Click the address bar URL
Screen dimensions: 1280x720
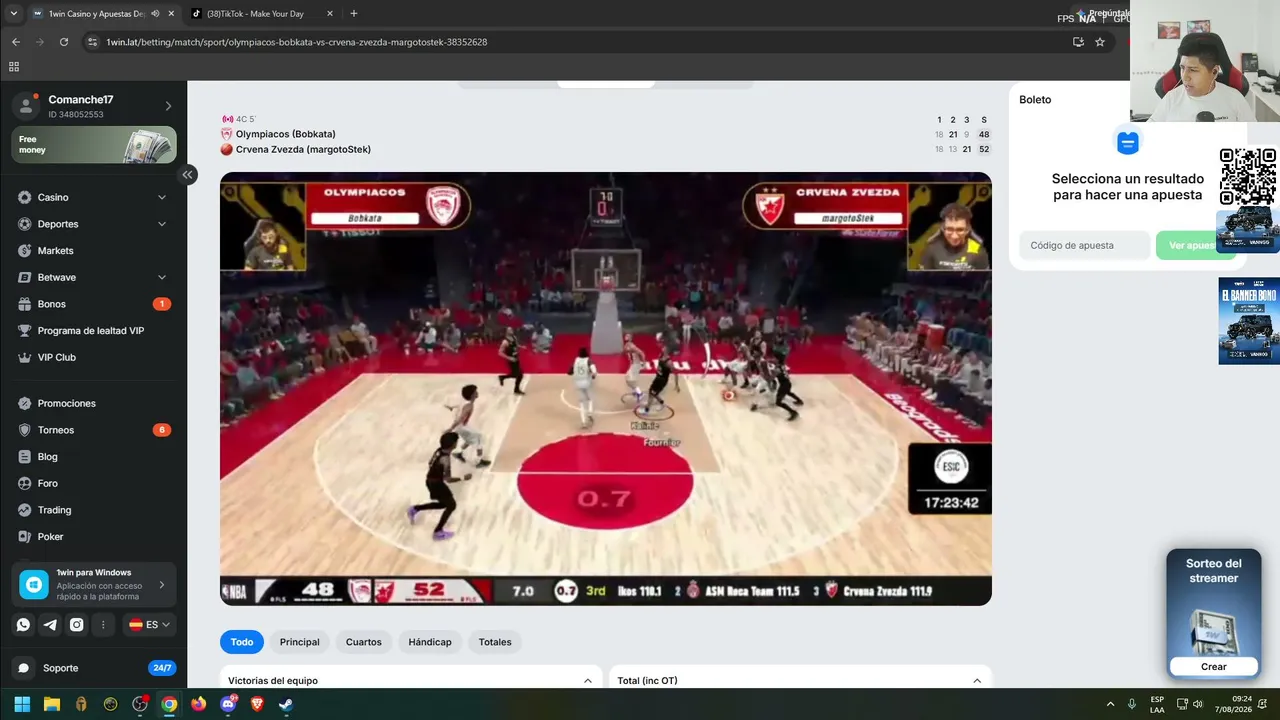[x=297, y=42]
